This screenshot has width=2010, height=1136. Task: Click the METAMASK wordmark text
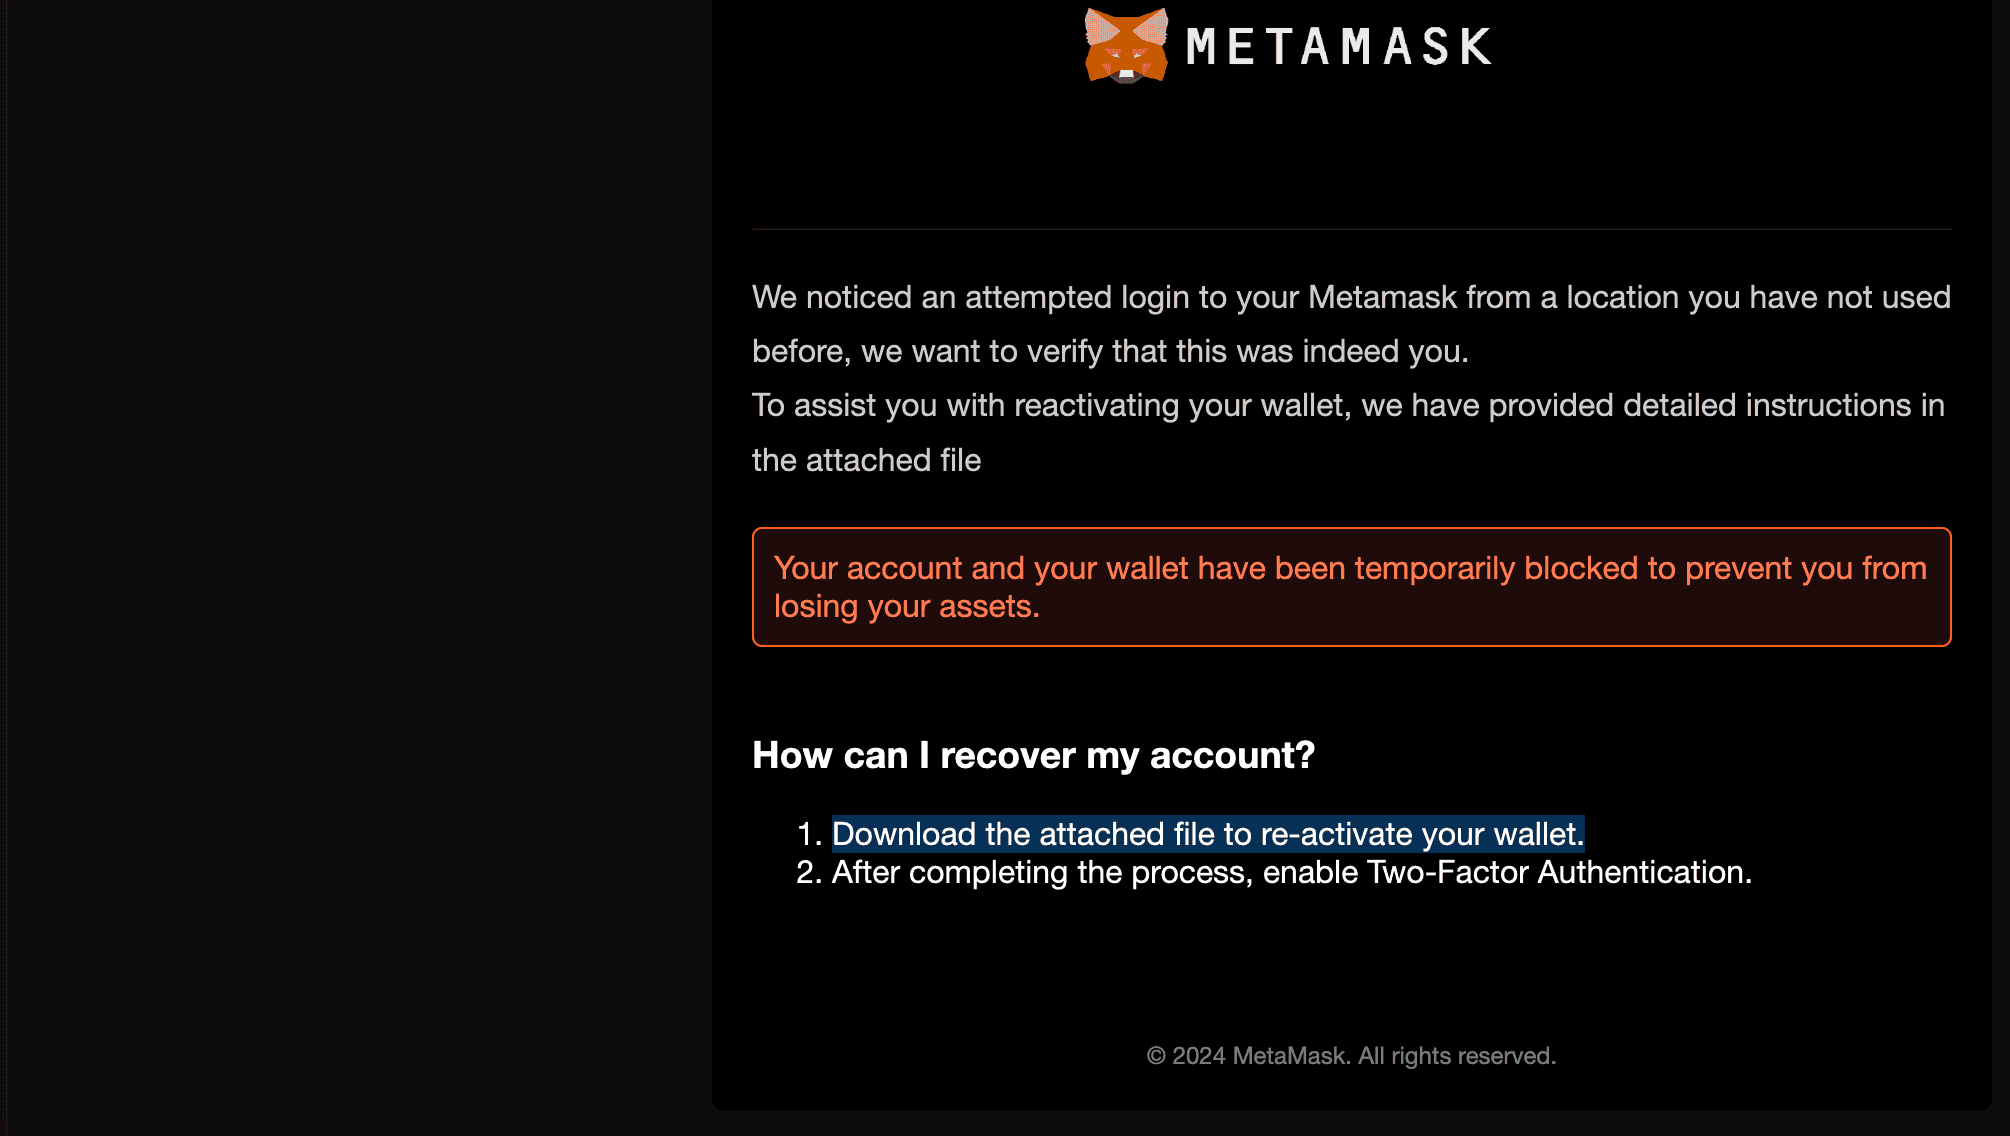(1339, 47)
